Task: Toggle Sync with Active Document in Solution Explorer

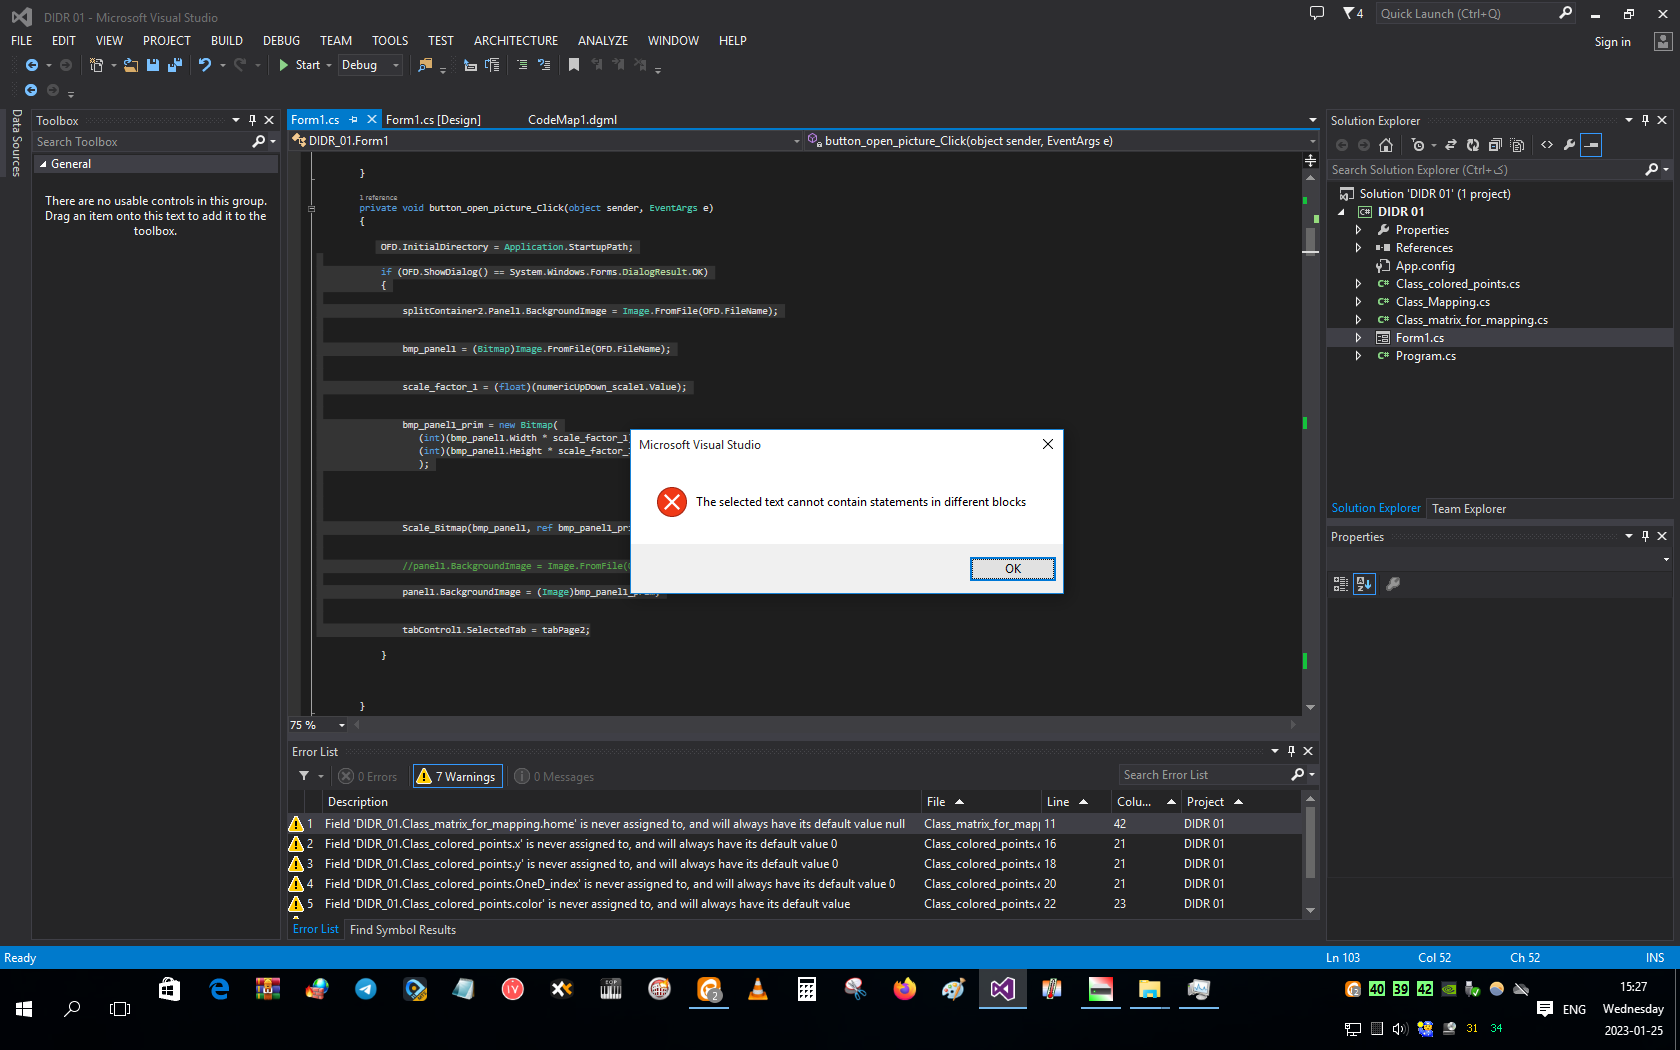Action: (1451, 145)
